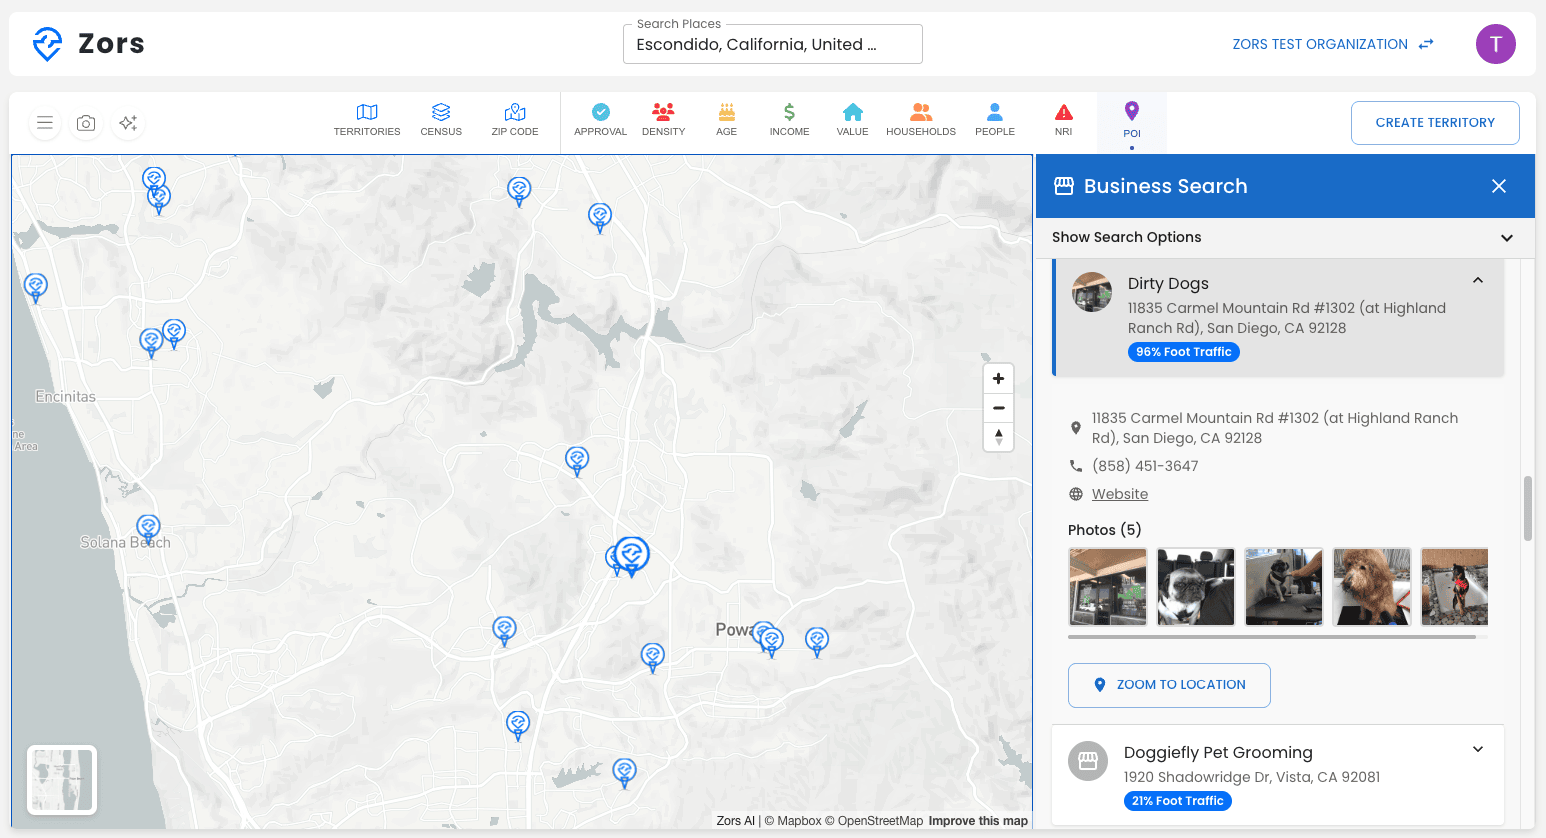Click the CREATE TERRITORY button
The height and width of the screenshot is (838, 1546).
(1435, 122)
